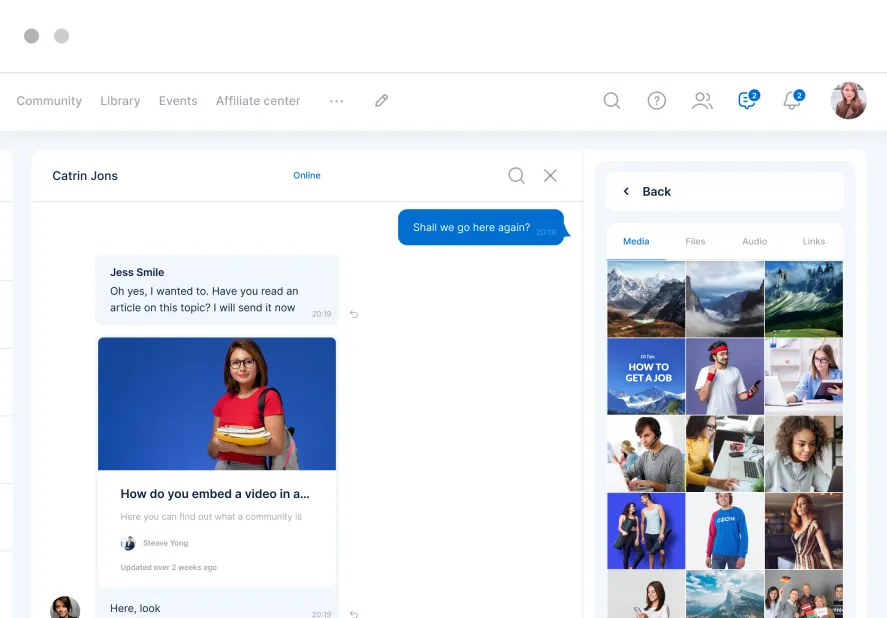
Task: Switch to the Files tab
Action: (695, 241)
